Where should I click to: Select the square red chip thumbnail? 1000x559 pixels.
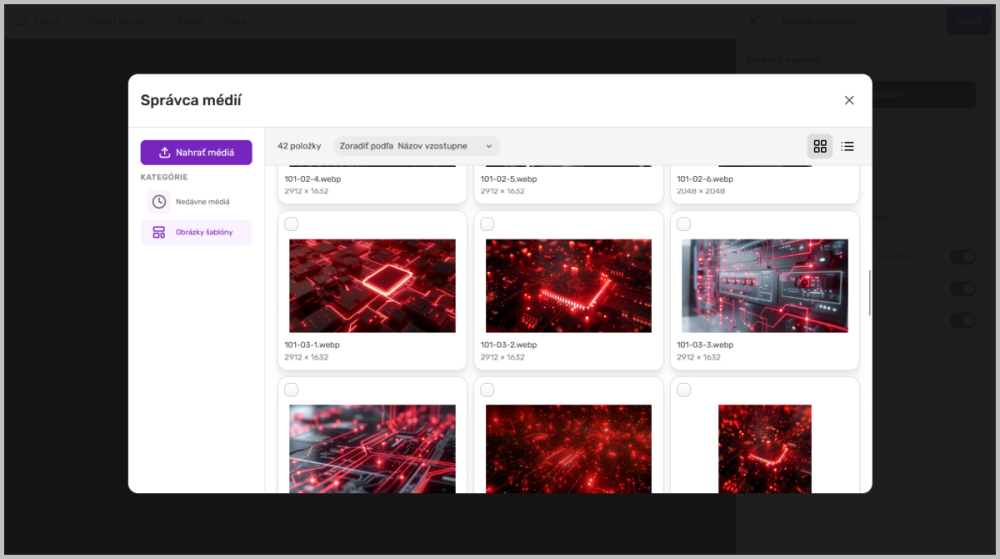coord(765,449)
